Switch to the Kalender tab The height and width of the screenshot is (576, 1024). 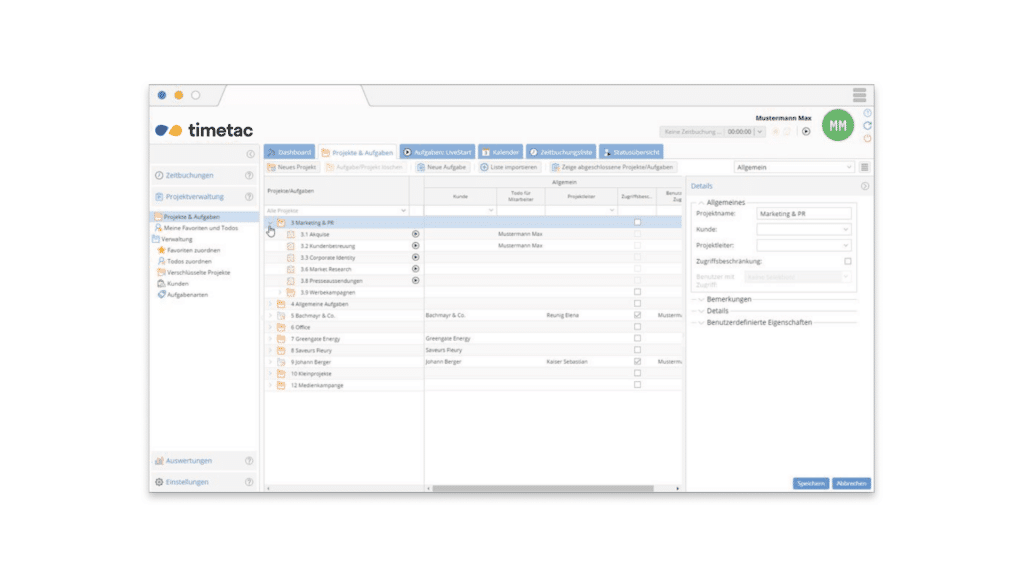point(500,152)
